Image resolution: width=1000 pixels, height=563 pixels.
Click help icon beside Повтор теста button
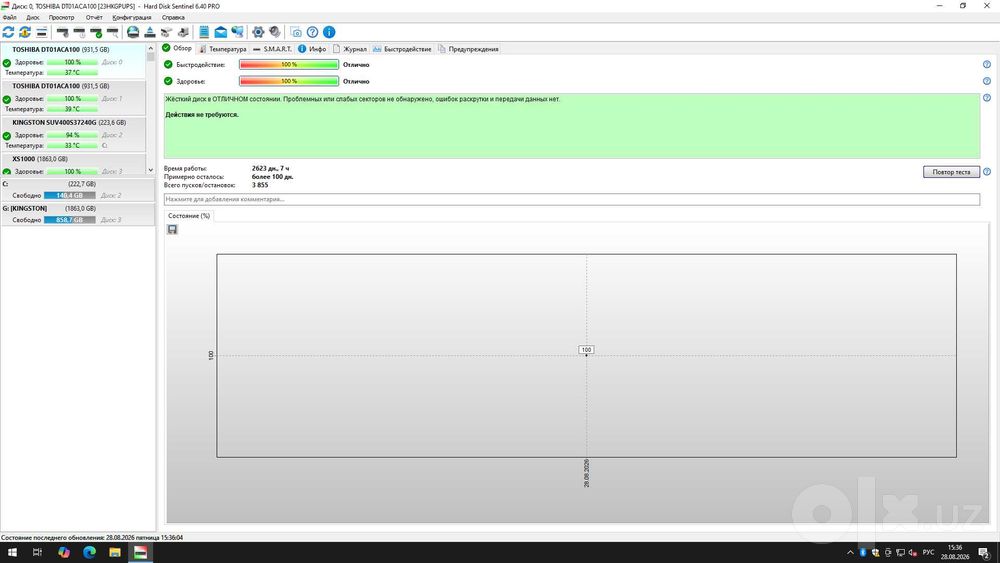pyautogui.click(x=987, y=172)
